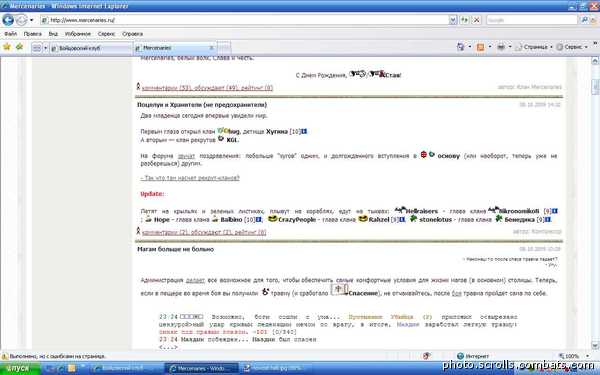This screenshot has width=600, height=375.
Task: Open the 100% zoom level control
Action: pyautogui.click(x=571, y=356)
